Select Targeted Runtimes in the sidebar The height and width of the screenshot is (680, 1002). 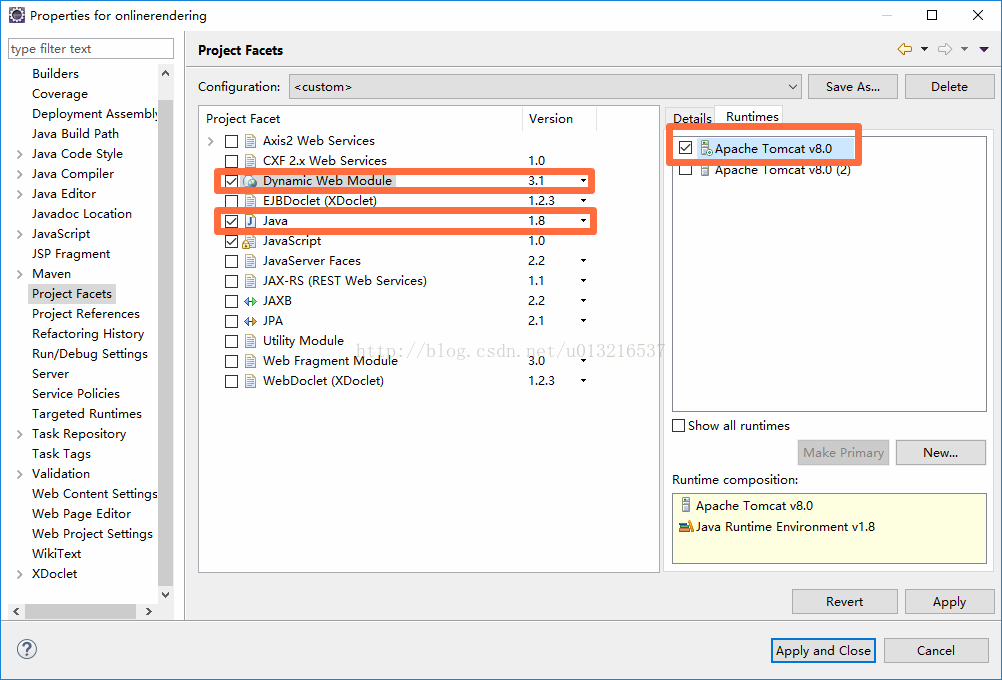click(x=87, y=414)
